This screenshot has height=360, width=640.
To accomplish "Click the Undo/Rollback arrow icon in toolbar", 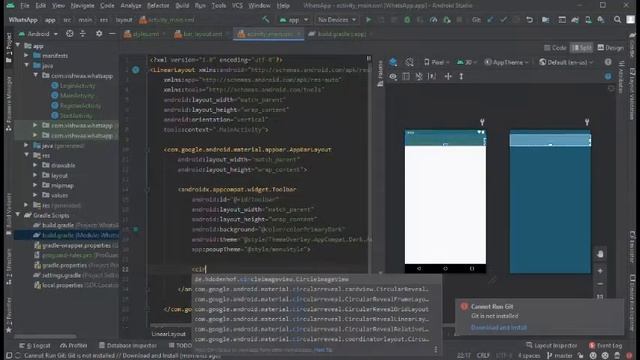I will [529, 20].
